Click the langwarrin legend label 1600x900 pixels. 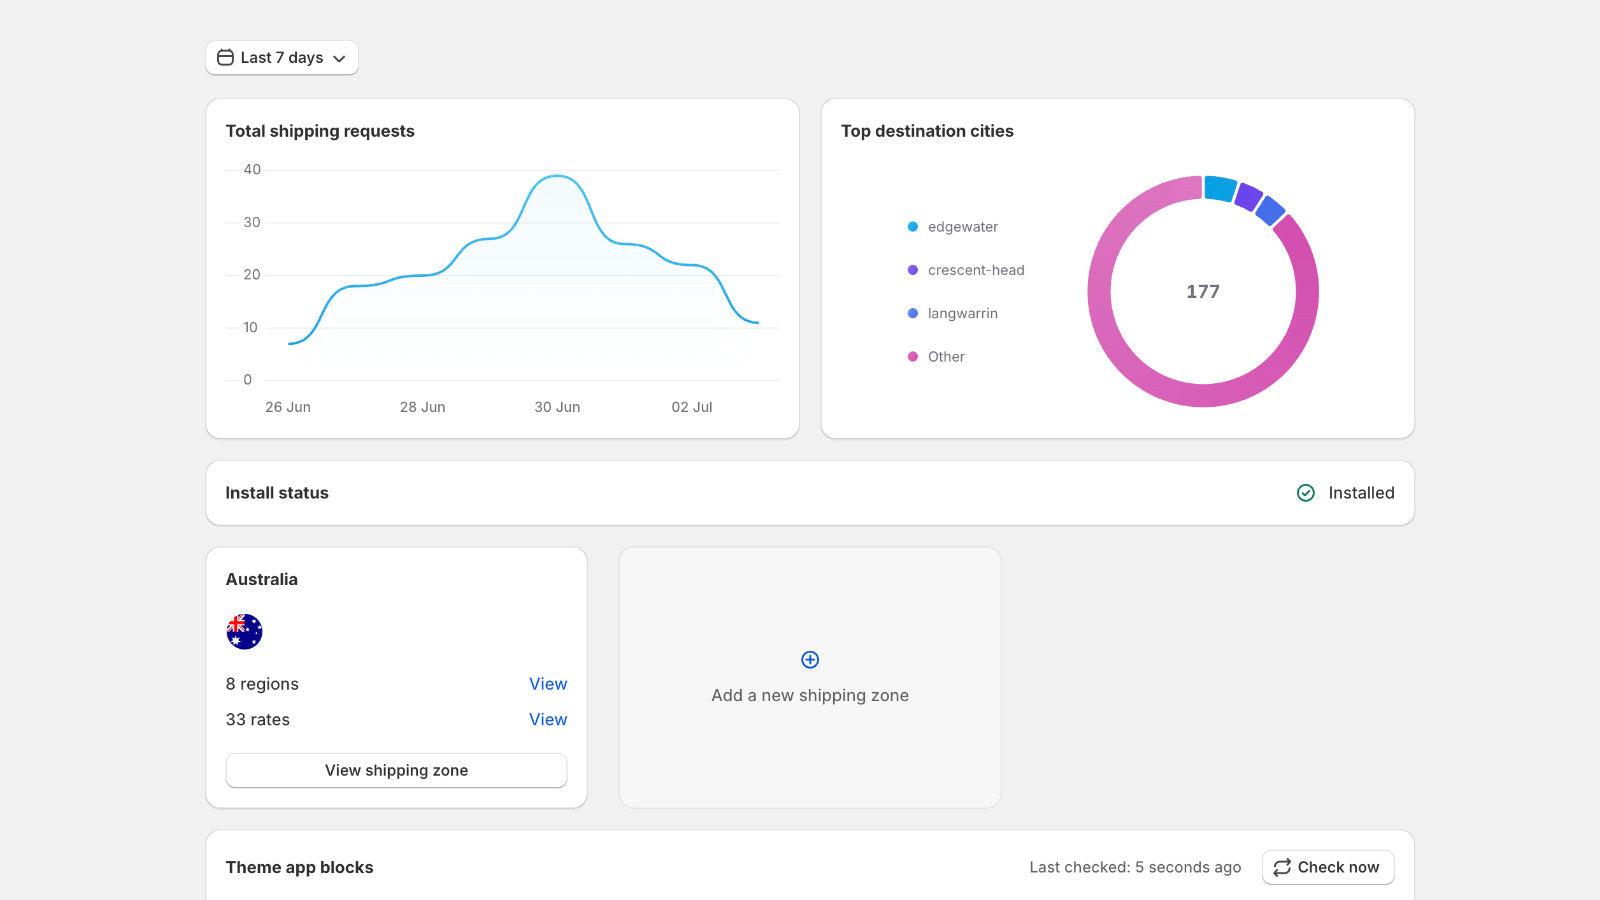(x=963, y=313)
